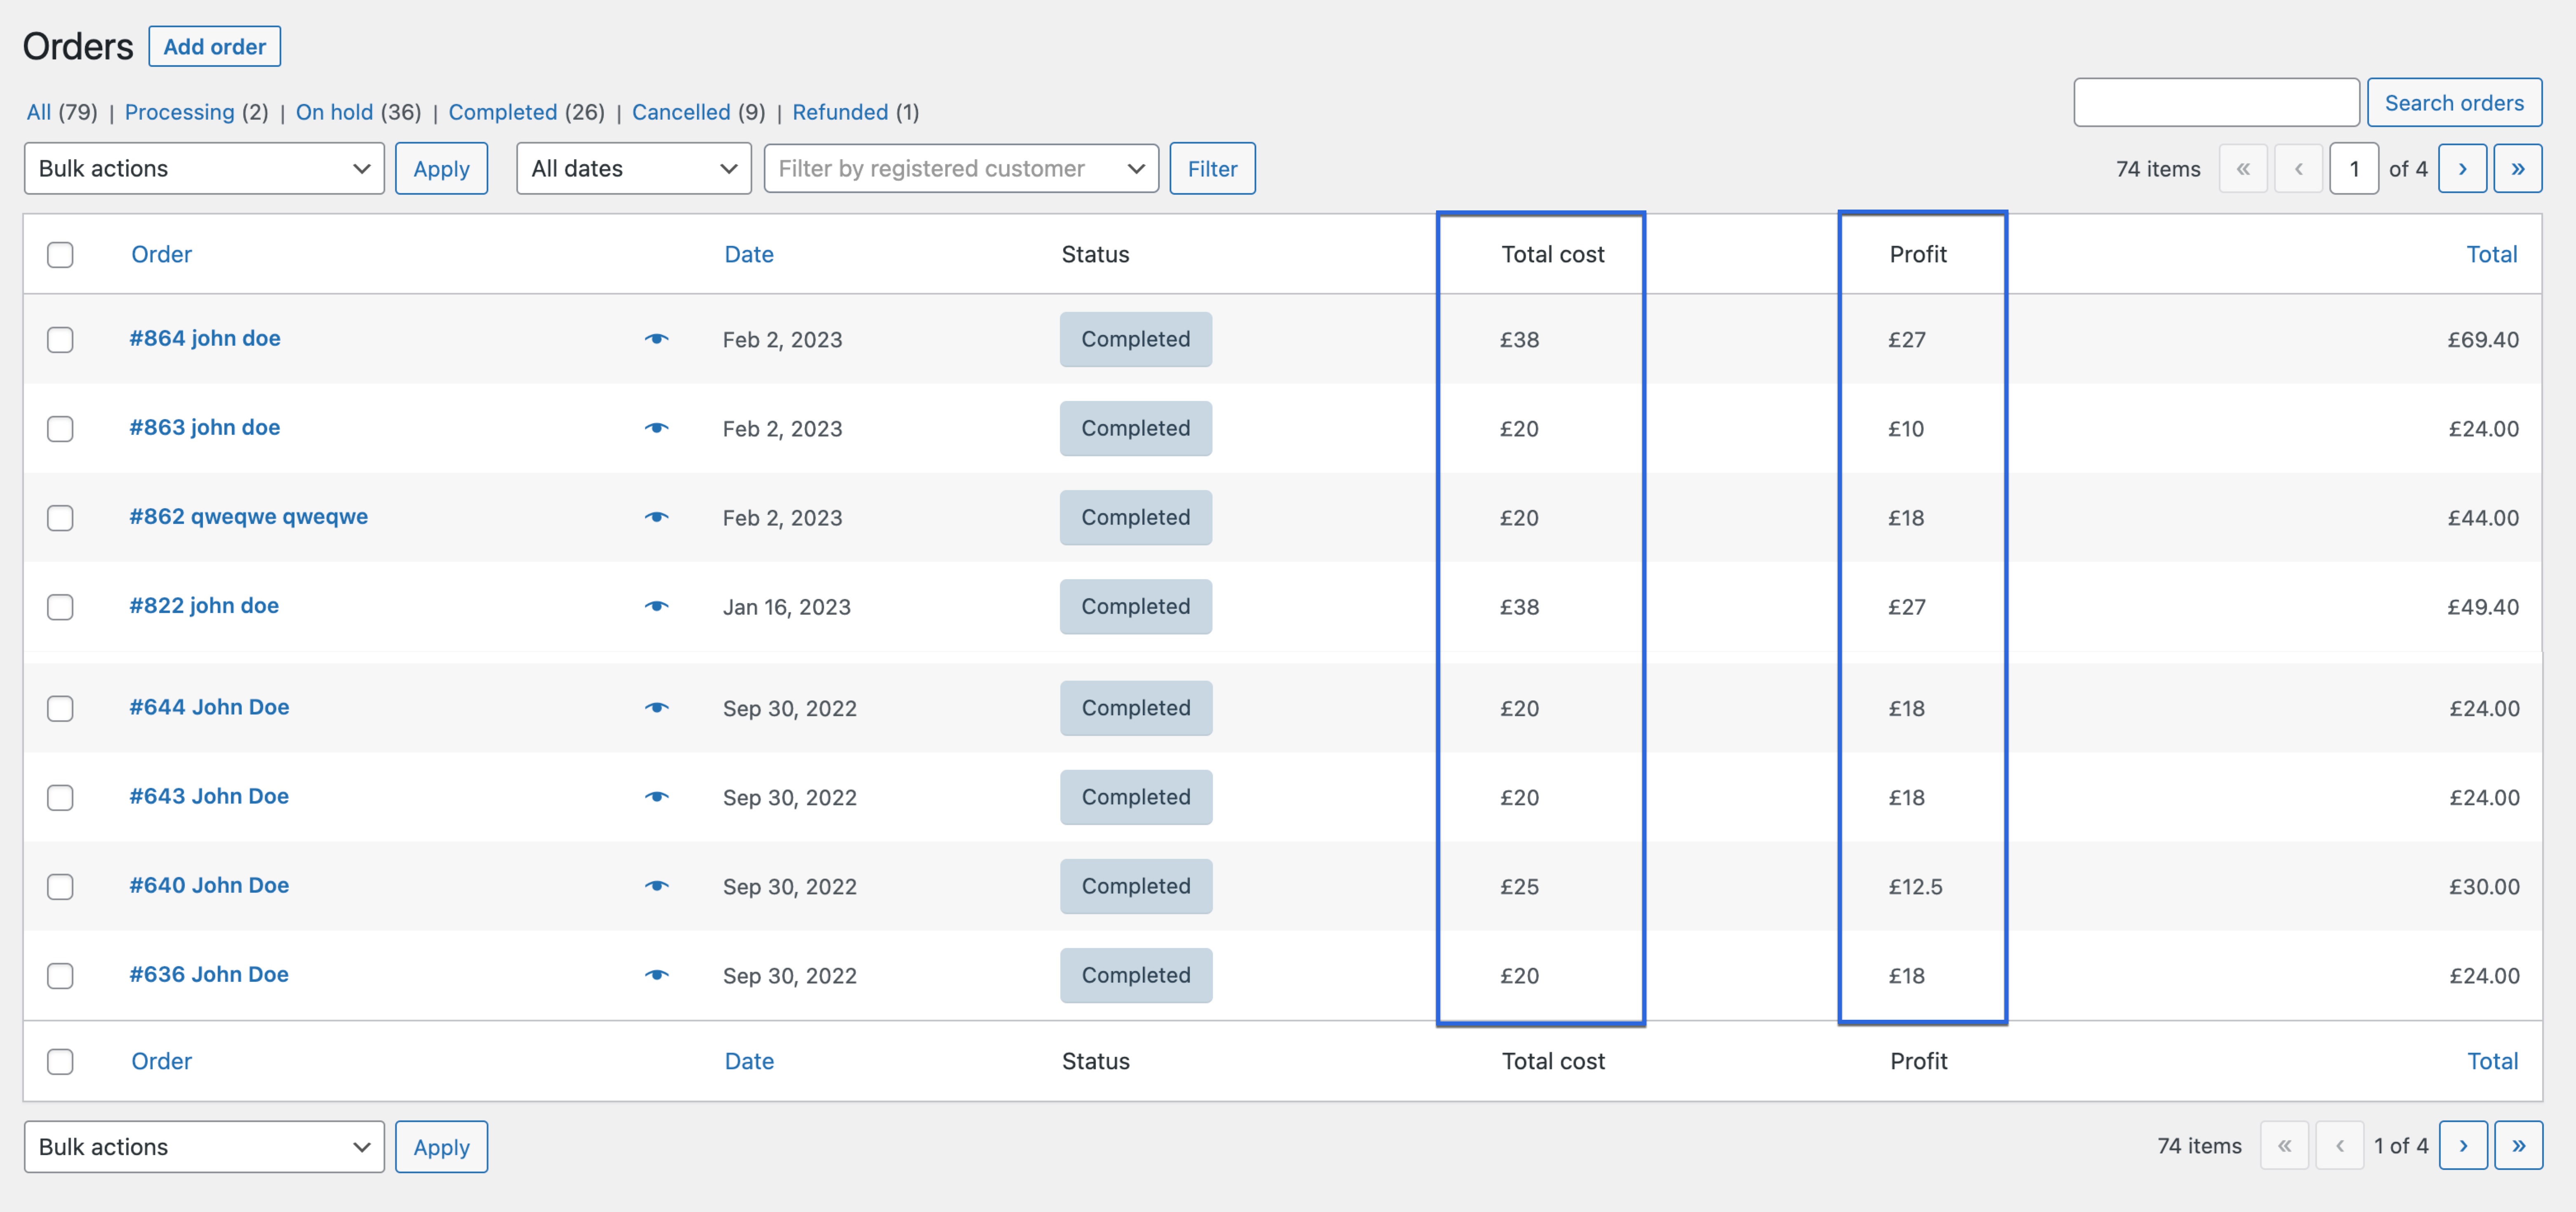Click the Add order button
Image resolution: width=2576 pixels, height=1212 pixels.
pyautogui.click(x=214, y=46)
